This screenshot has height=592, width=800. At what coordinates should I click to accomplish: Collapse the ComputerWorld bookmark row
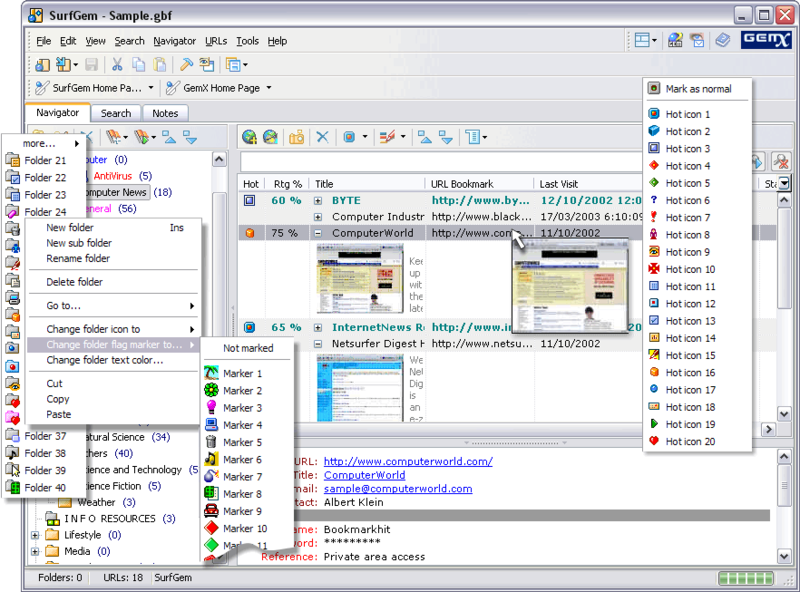pos(318,233)
